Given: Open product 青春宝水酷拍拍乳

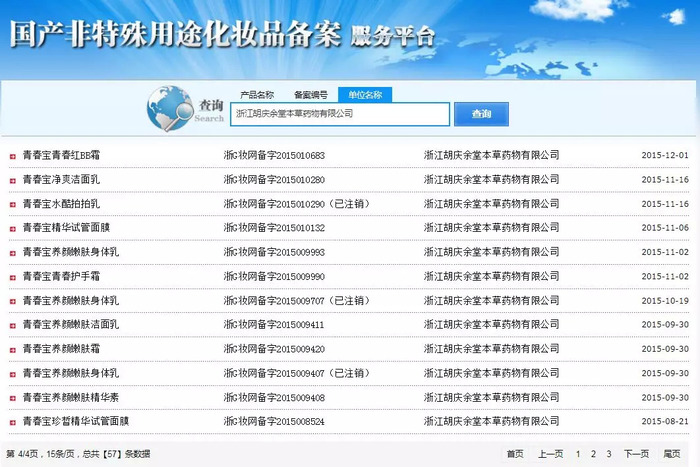Looking at the screenshot, I should (62, 204).
